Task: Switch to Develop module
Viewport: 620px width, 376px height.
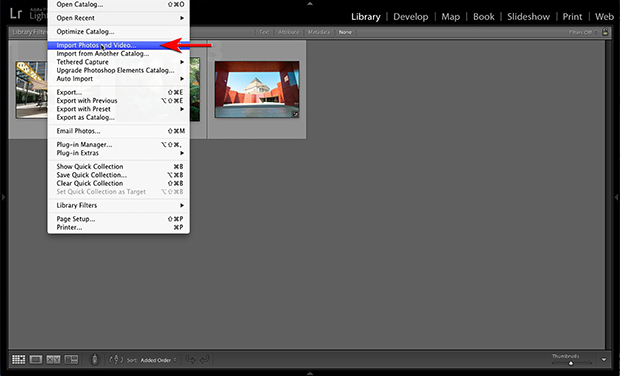Action: [410, 17]
